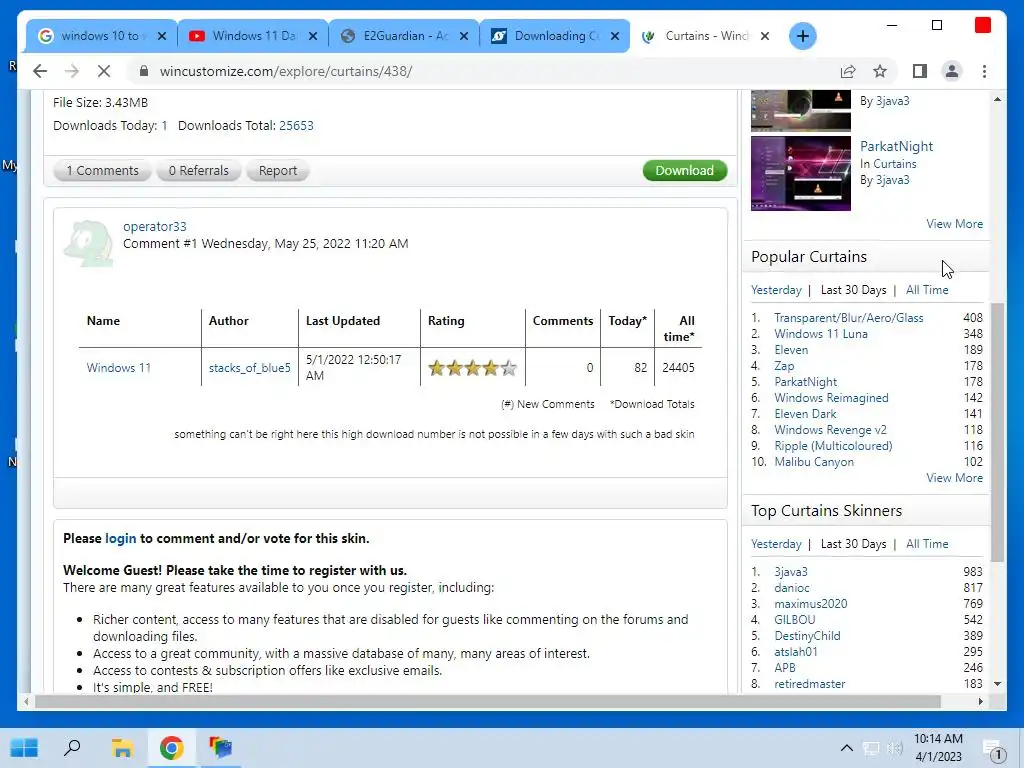Open Windows 11 Luna curtain
Image resolution: width=1024 pixels, height=768 pixels.
tap(820, 334)
